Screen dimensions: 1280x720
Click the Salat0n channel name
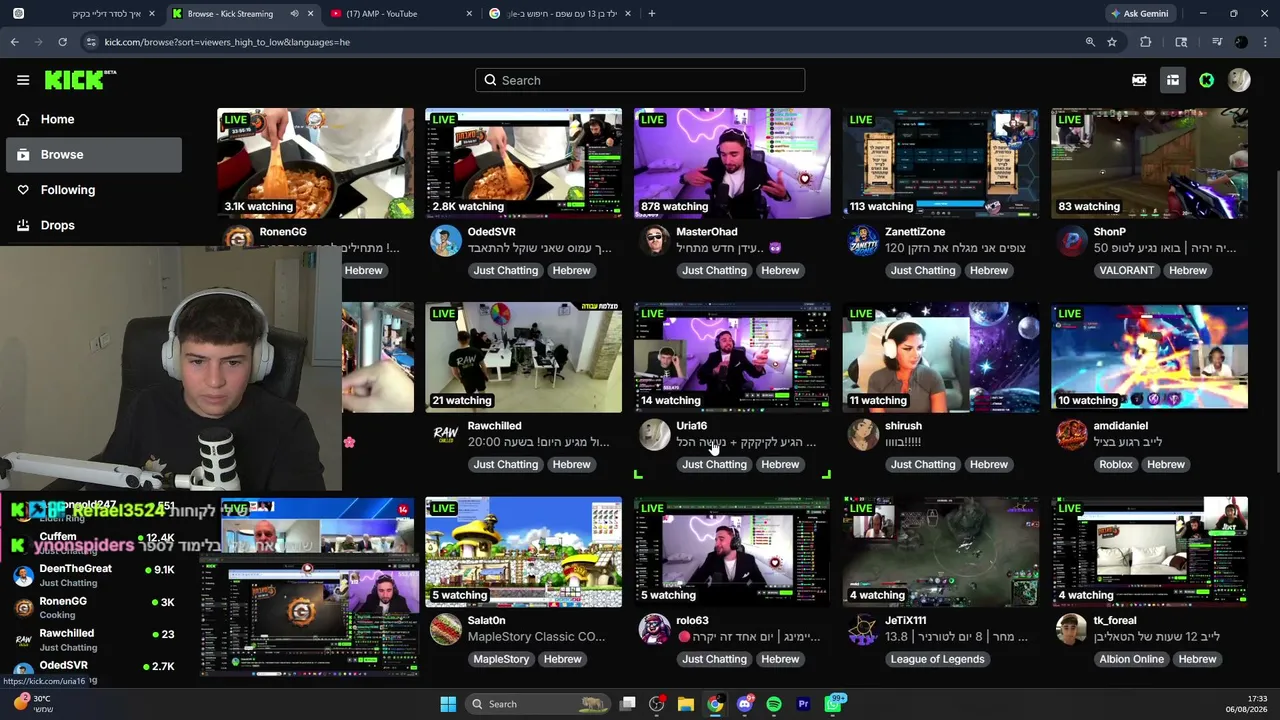tap(487, 621)
